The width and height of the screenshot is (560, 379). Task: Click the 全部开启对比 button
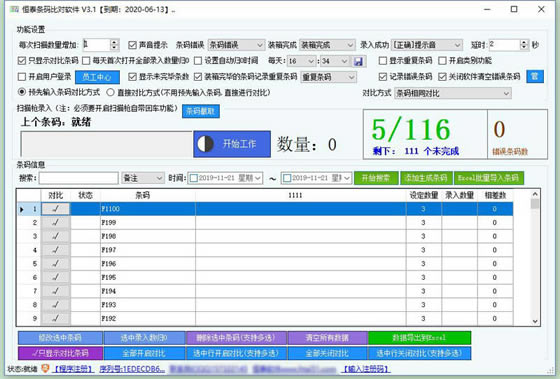(x=144, y=353)
